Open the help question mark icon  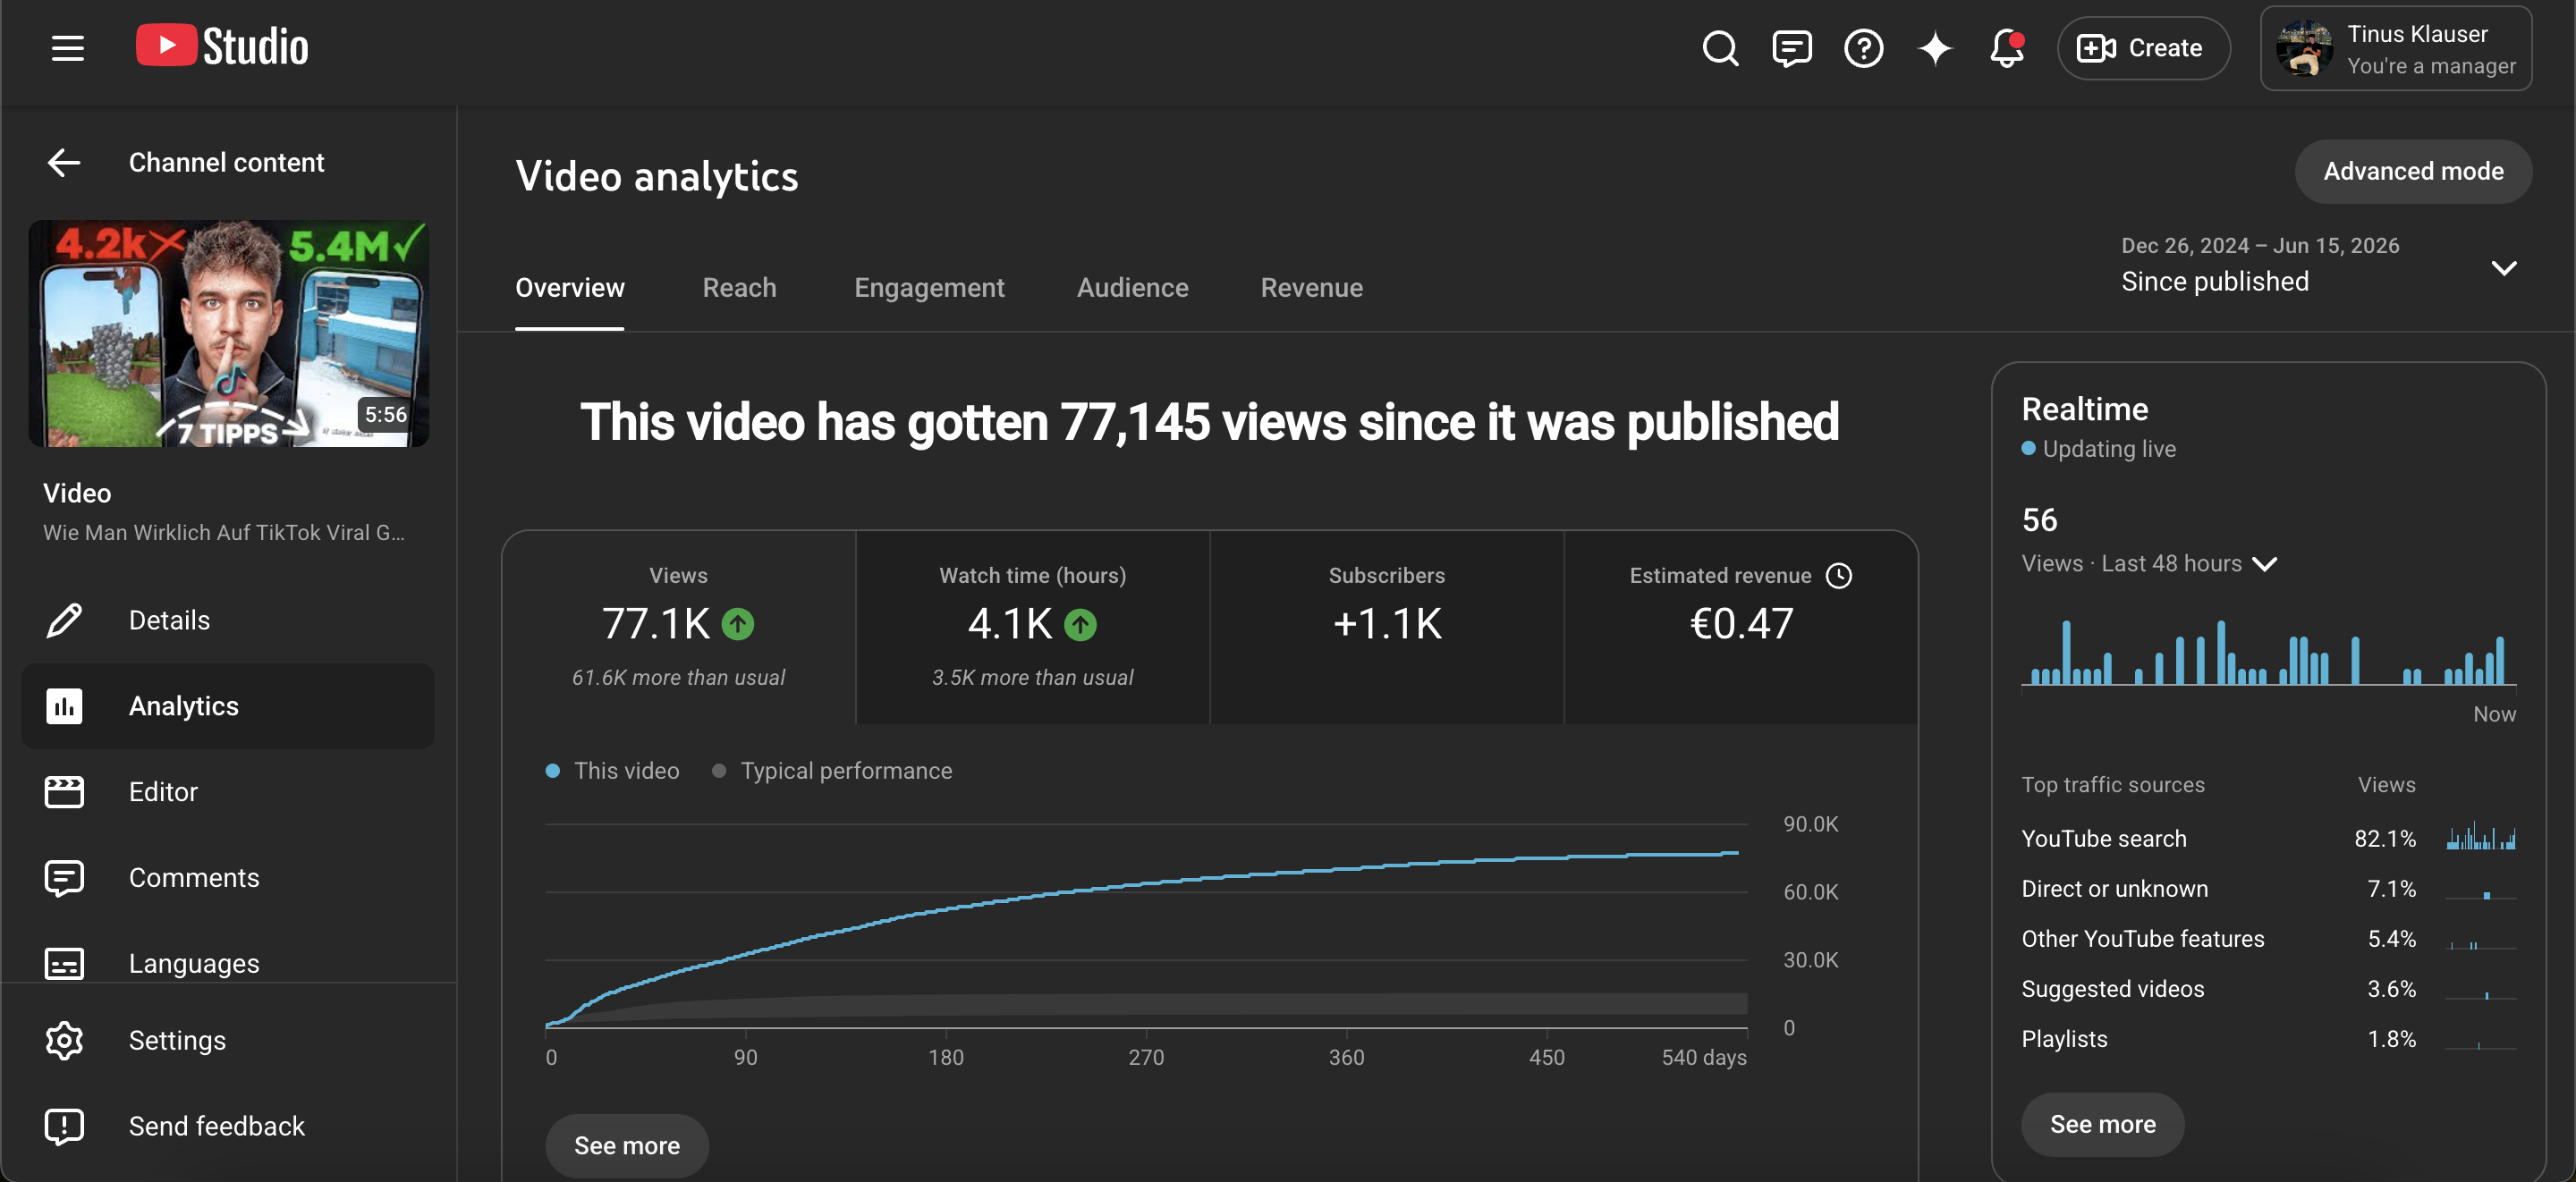[1863, 48]
